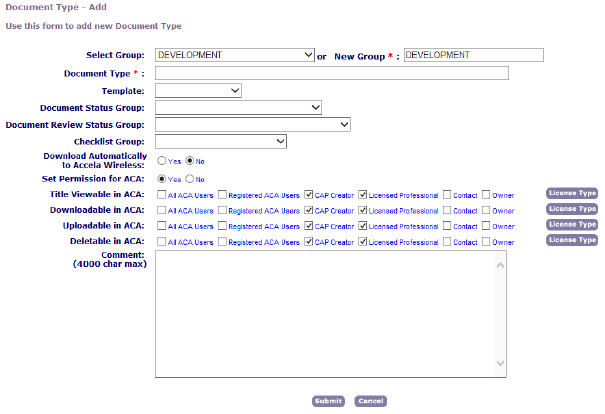This screenshot has height=414, width=605.
Task: Uncheck CAP Creator for Downloadable in ACA
Action: tap(309, 210)
